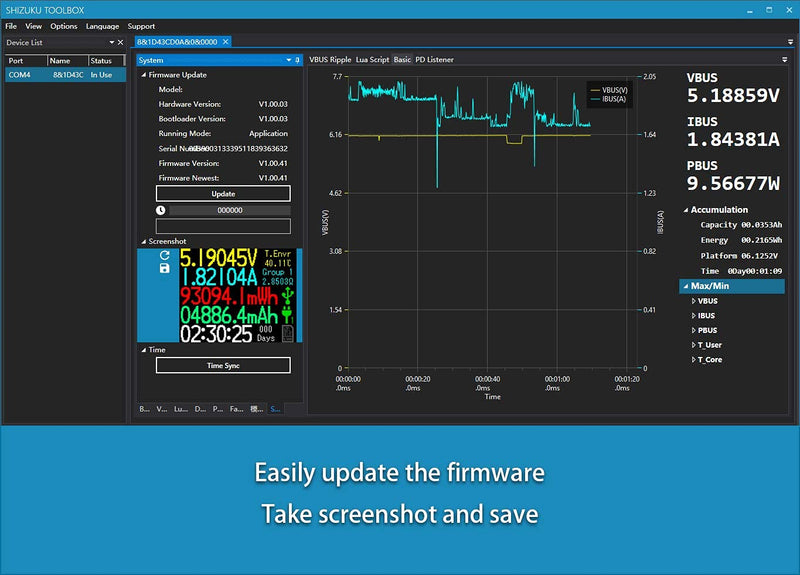Image resolution: width=800 pixels, height=575 pixels.
Task: Switch to the PD Listener tab
Action: pyautogui.click(x=434, y=60)
